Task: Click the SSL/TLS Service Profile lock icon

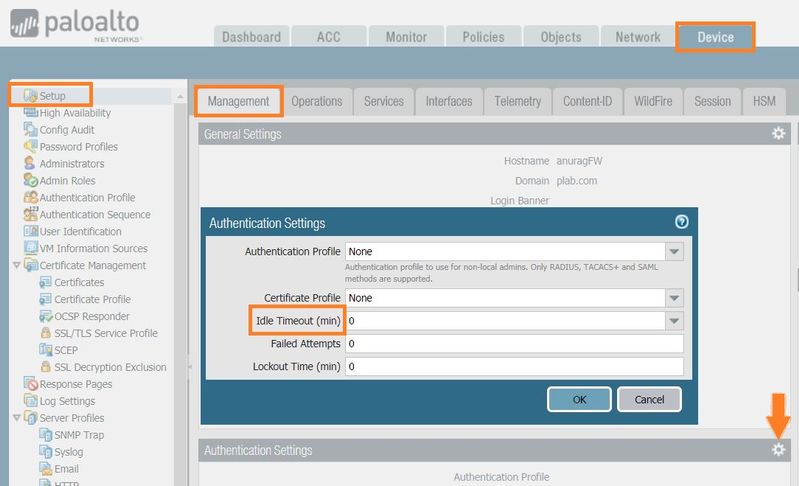Action: 45,333
